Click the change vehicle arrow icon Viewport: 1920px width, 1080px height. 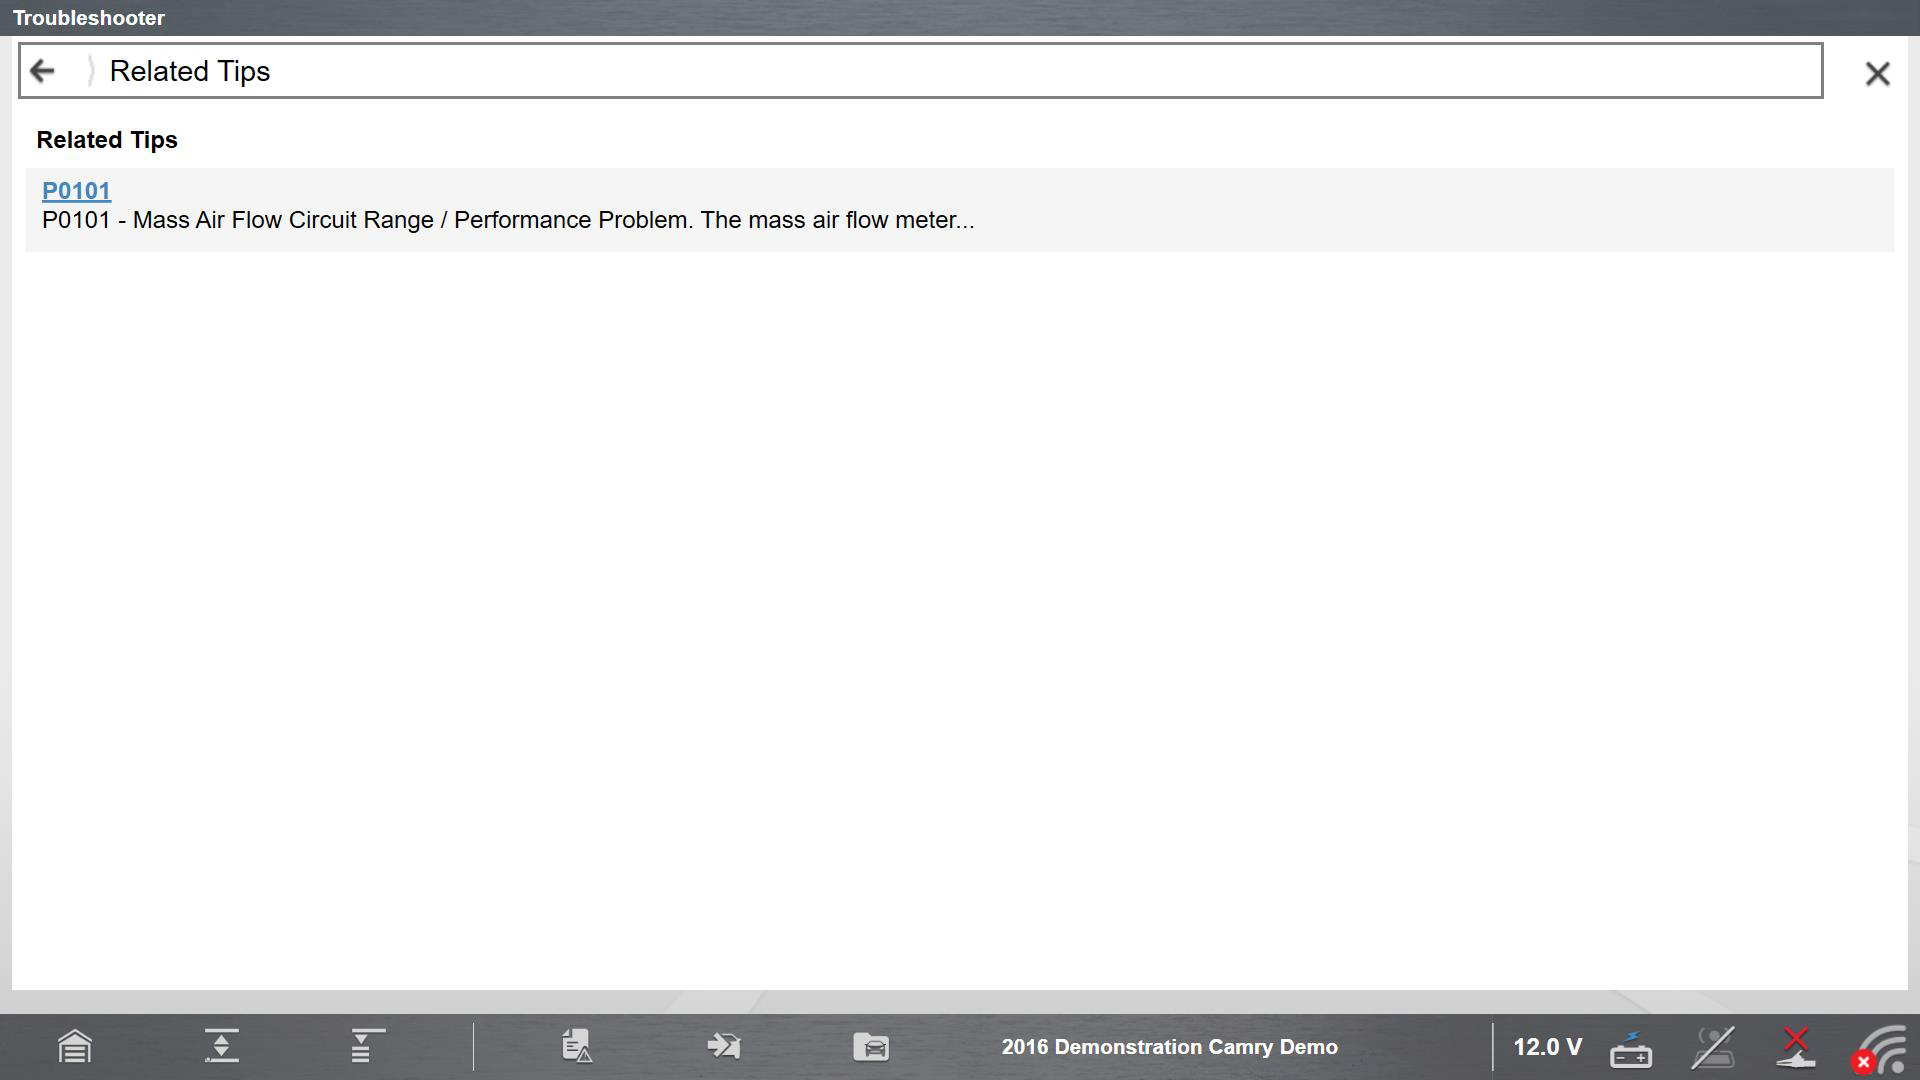(x=723, y=1046)
